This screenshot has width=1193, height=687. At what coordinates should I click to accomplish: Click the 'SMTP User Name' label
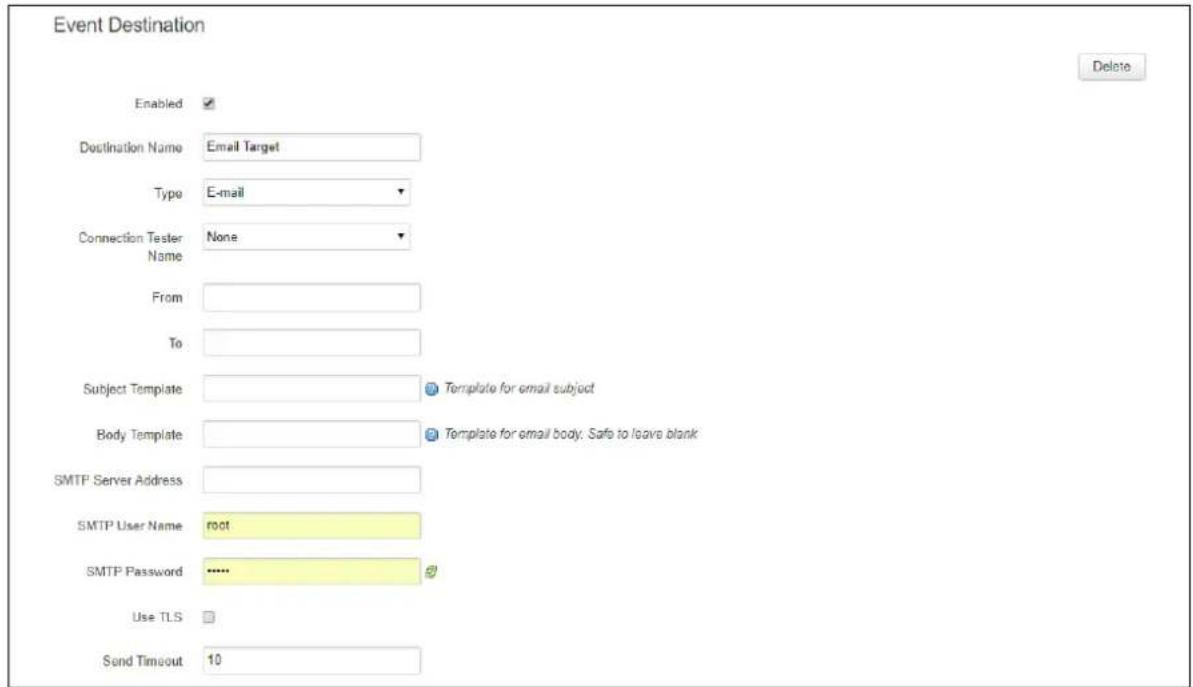(x=130, y=526)
